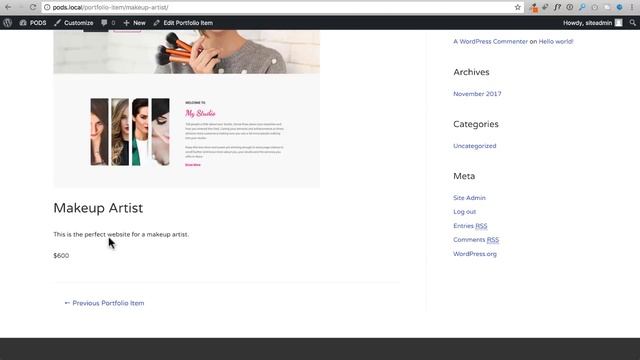This screenshot has height=360, width=640.
Task: Visit the WordPress.org link
Action: (x=475, y=253)
